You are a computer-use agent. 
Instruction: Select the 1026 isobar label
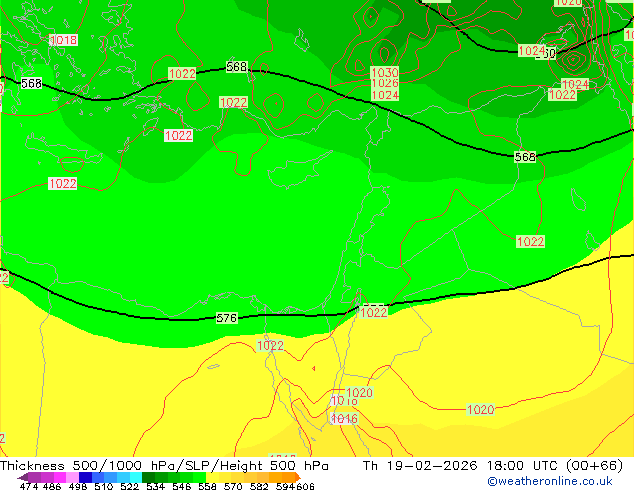click(x=385, y=83)
